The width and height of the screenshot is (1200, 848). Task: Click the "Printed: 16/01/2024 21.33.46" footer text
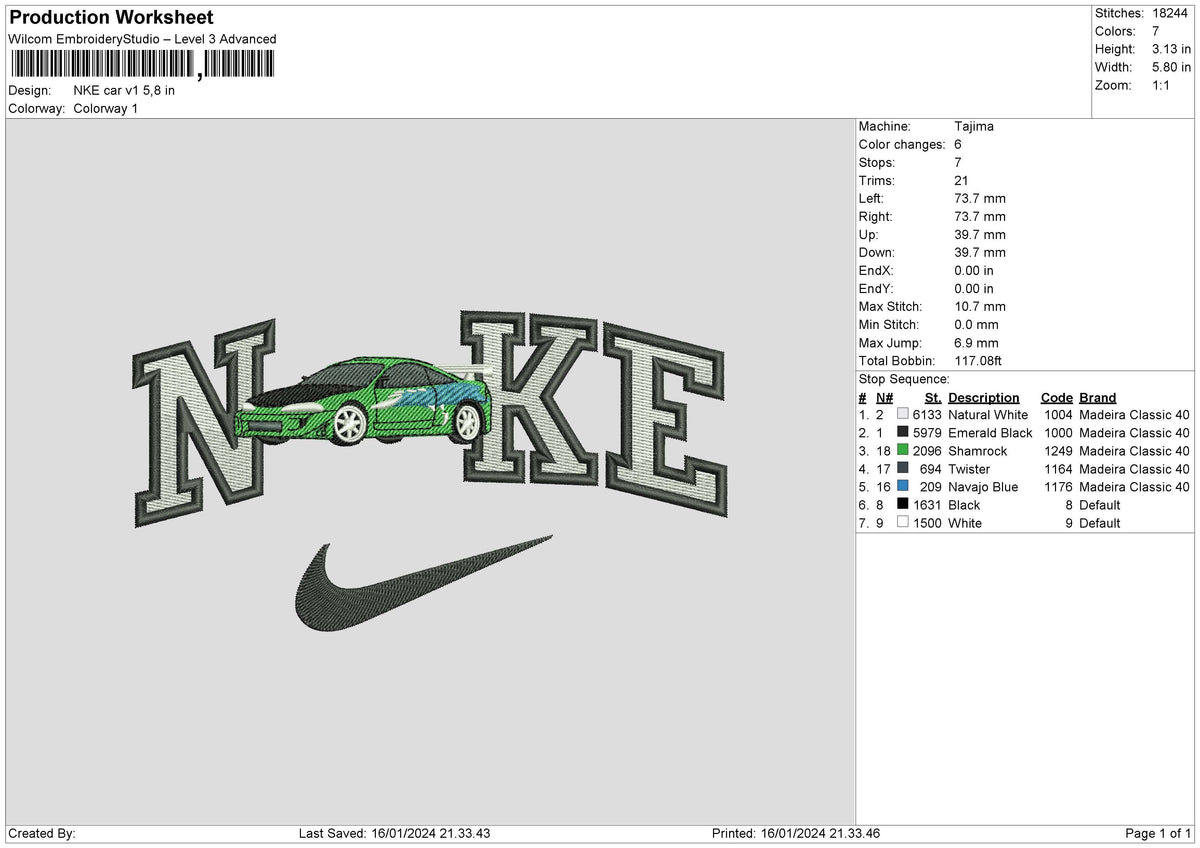796,834
